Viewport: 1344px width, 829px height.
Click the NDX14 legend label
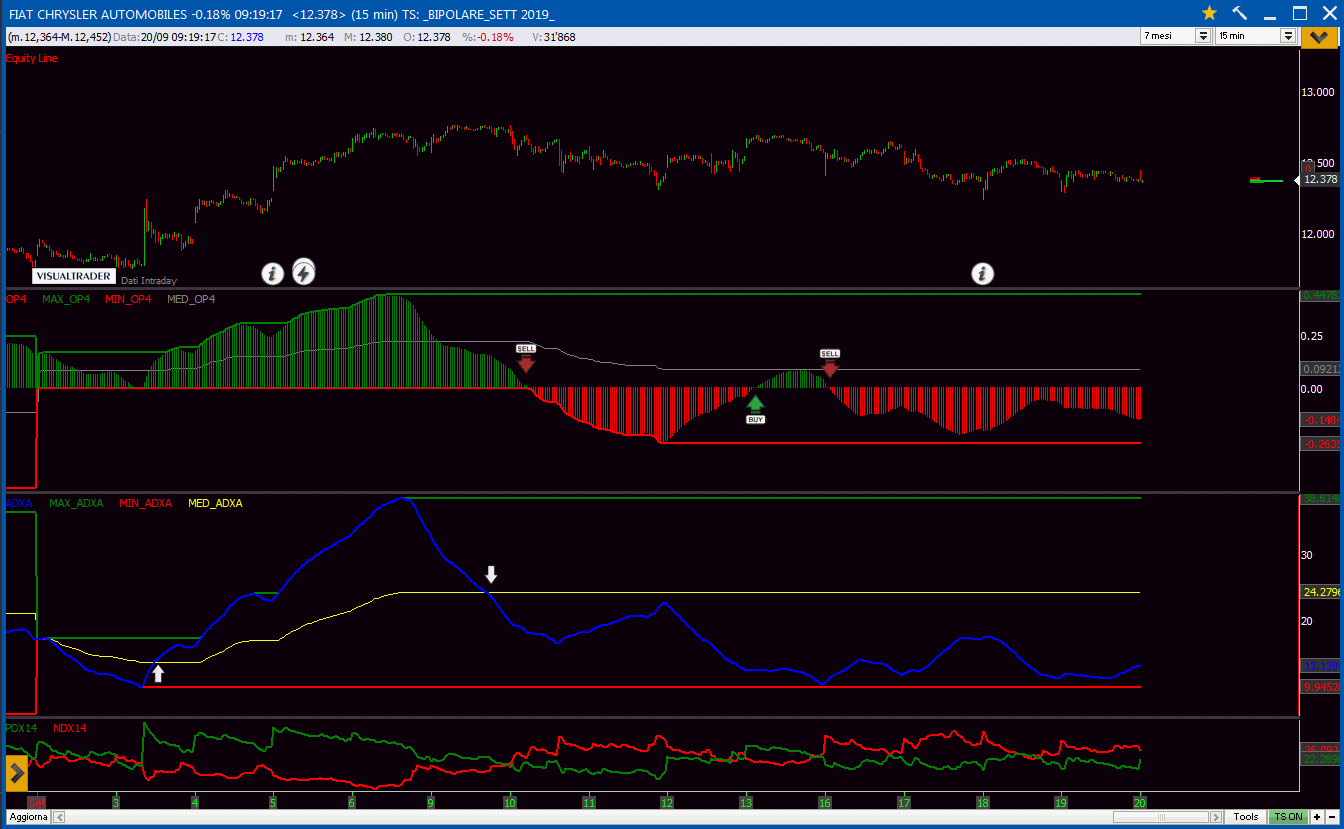pos(70,728)
